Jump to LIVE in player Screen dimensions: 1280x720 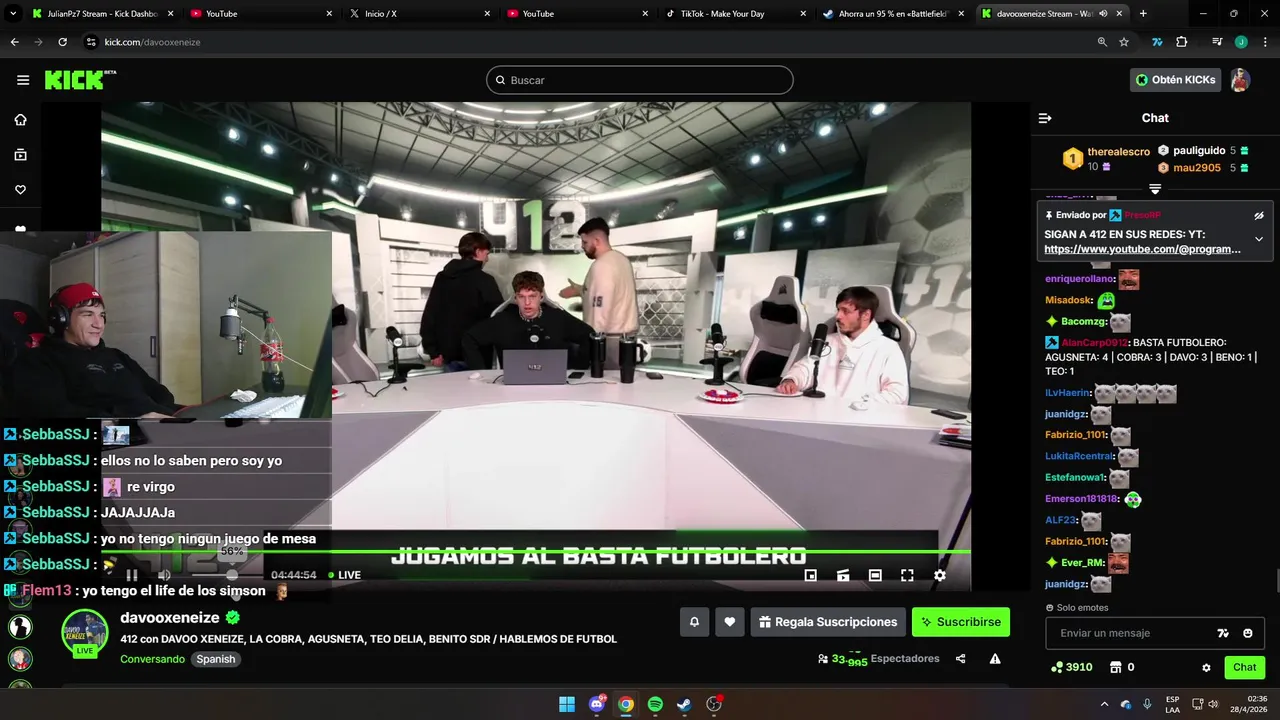point(345,575)
